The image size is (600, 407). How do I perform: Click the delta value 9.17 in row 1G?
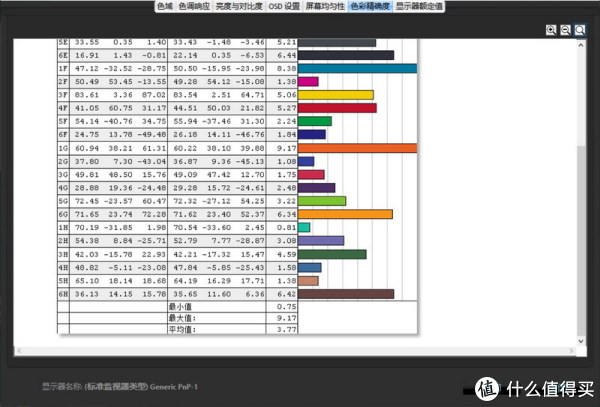[287, 148]
